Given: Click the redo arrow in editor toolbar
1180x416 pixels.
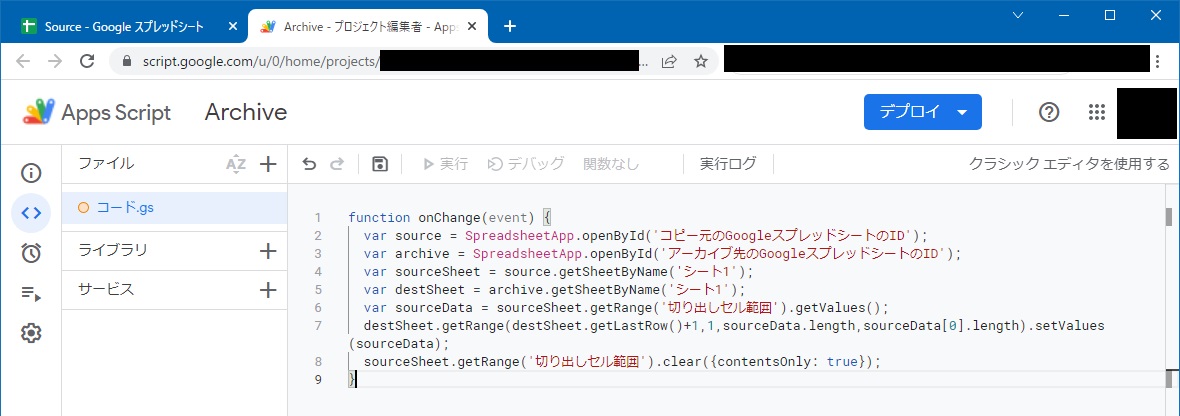Looking at the screenshot, I should click(337, 164).
